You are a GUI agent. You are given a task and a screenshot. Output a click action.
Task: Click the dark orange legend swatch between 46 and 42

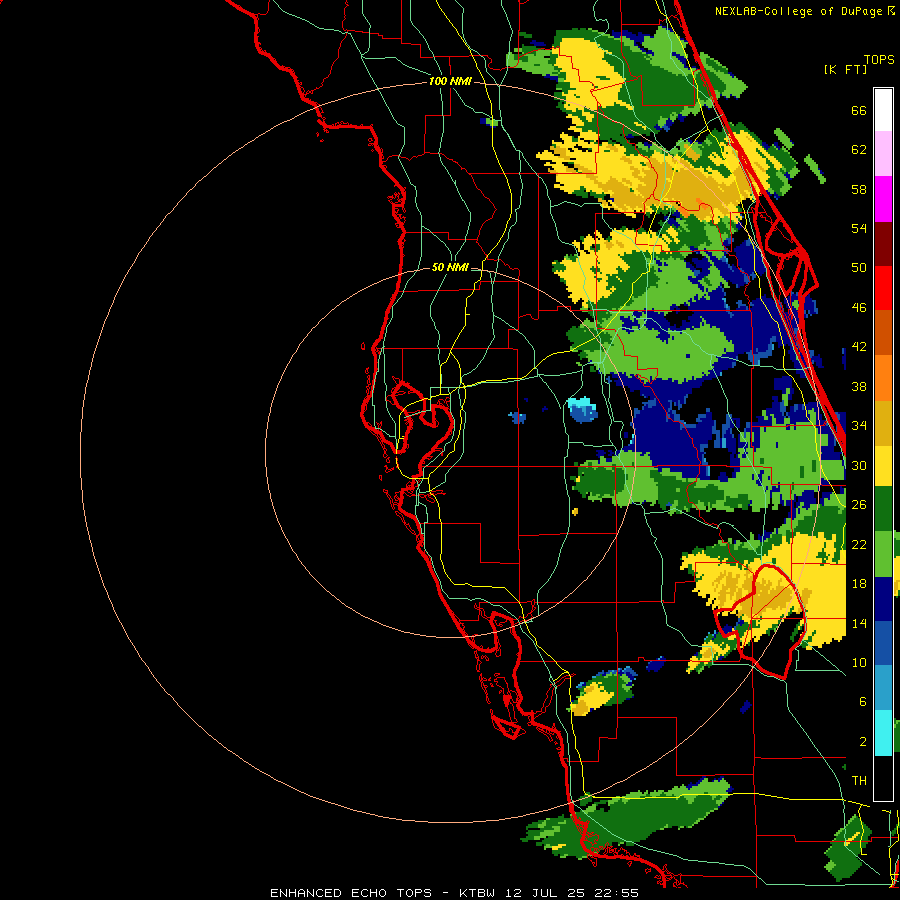click(883, 332)
